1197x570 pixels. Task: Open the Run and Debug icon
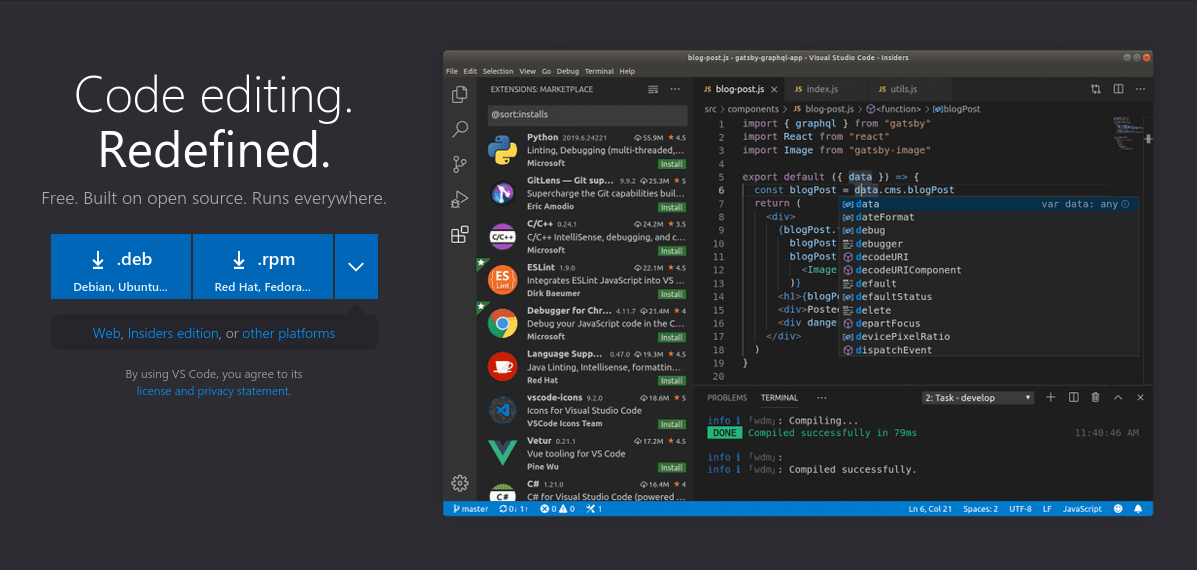point(460,199)
